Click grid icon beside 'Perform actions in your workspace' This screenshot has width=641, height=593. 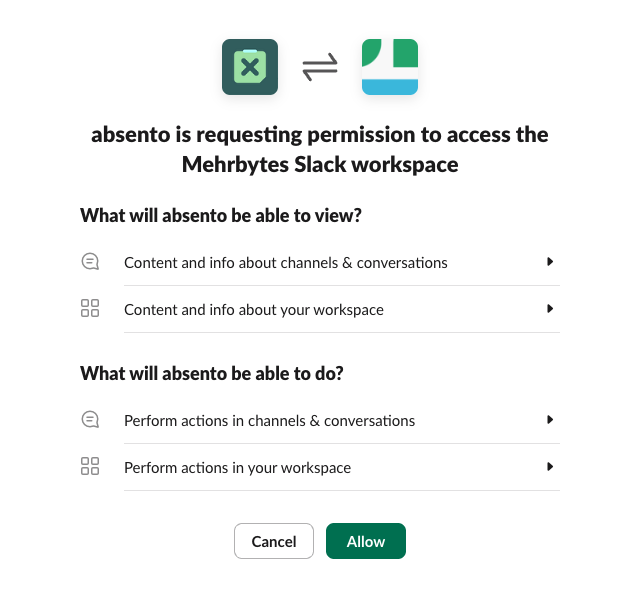coord(90,467)
